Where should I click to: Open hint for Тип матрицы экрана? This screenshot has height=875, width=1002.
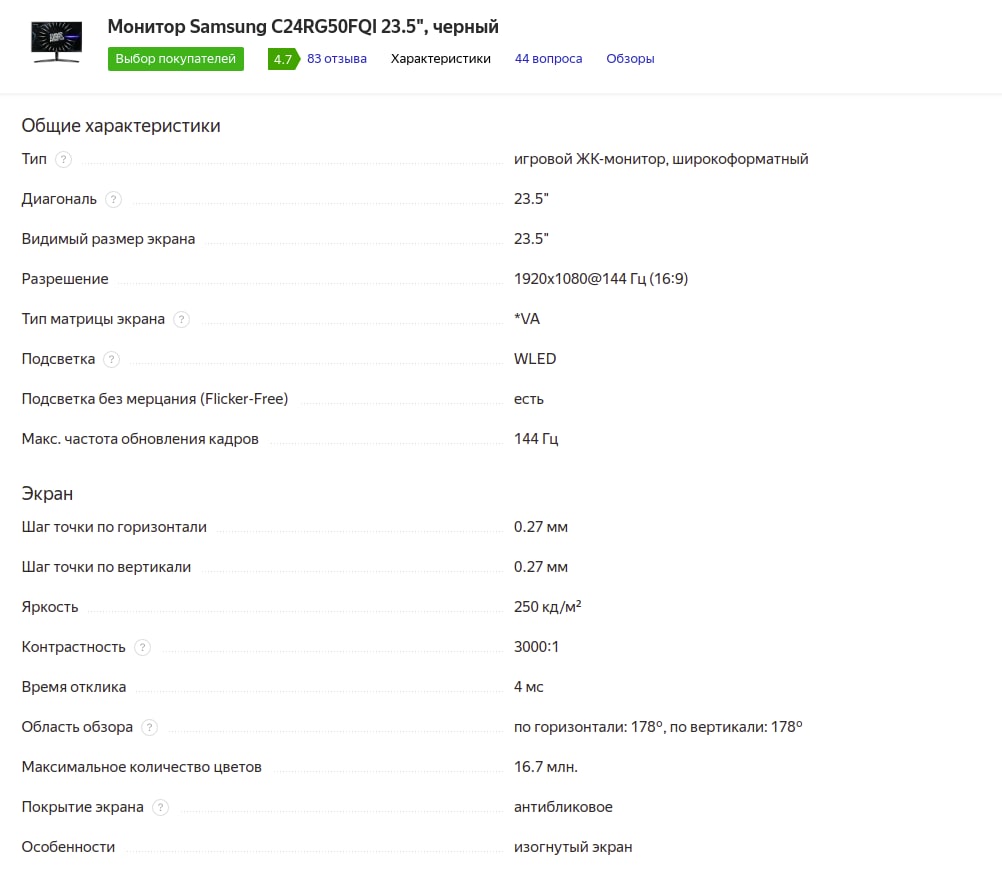click(181, 319)
